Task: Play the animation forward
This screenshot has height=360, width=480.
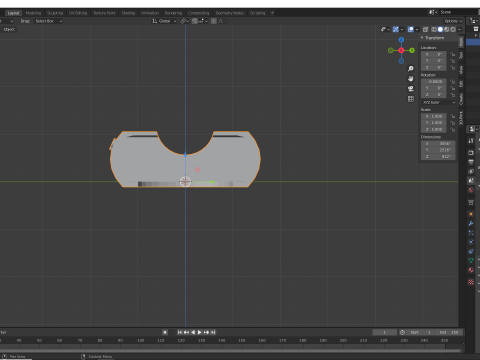Action: [199, 332]
